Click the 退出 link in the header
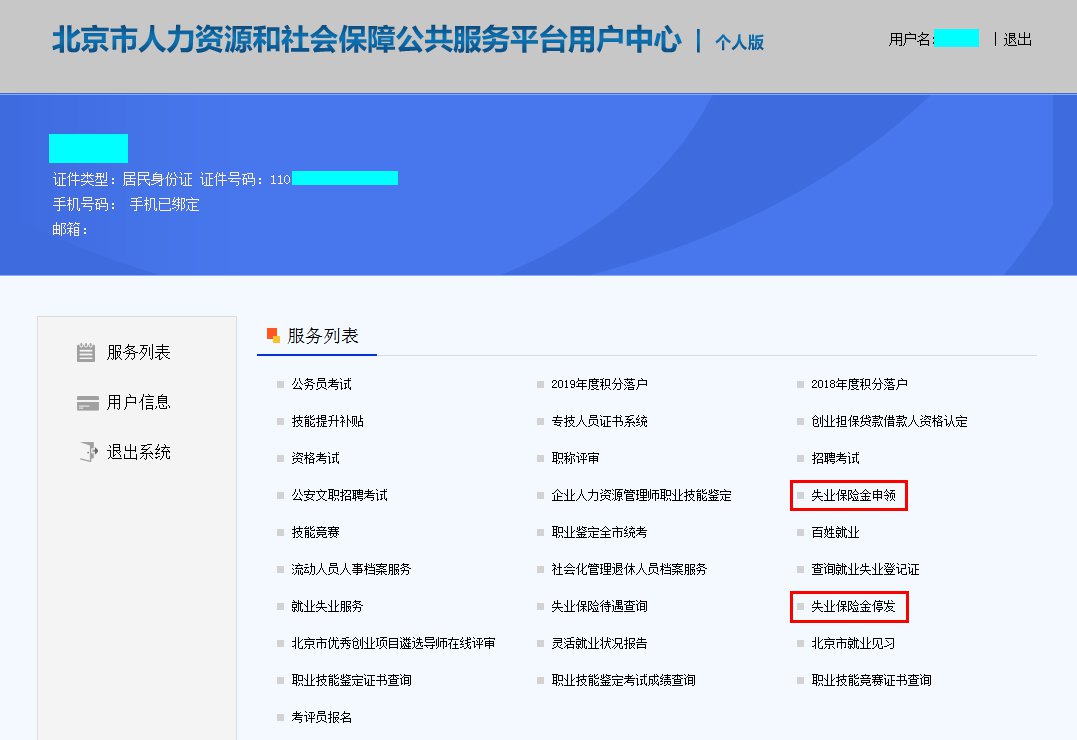The height and width of the screenshot is (740, 1077). (1017, 40)
